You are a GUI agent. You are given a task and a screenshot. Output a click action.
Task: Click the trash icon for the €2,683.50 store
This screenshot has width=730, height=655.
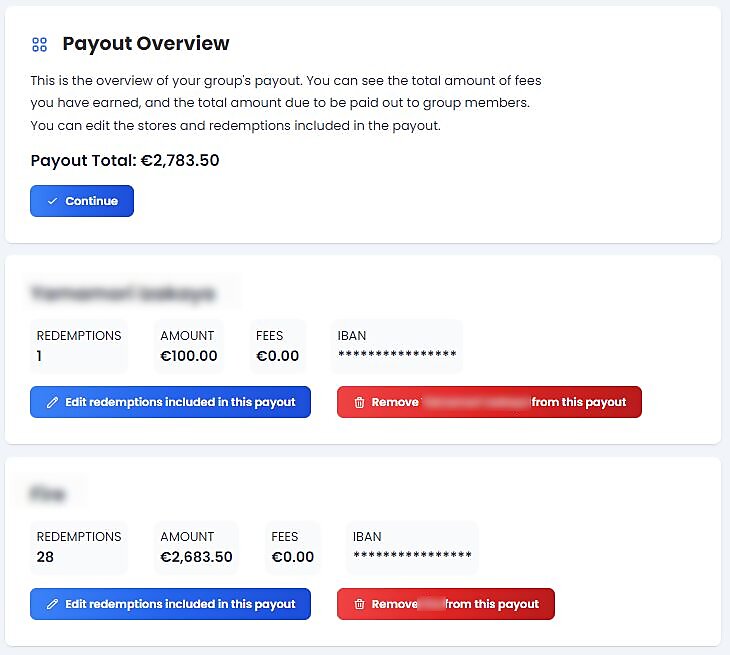[358, 604]
